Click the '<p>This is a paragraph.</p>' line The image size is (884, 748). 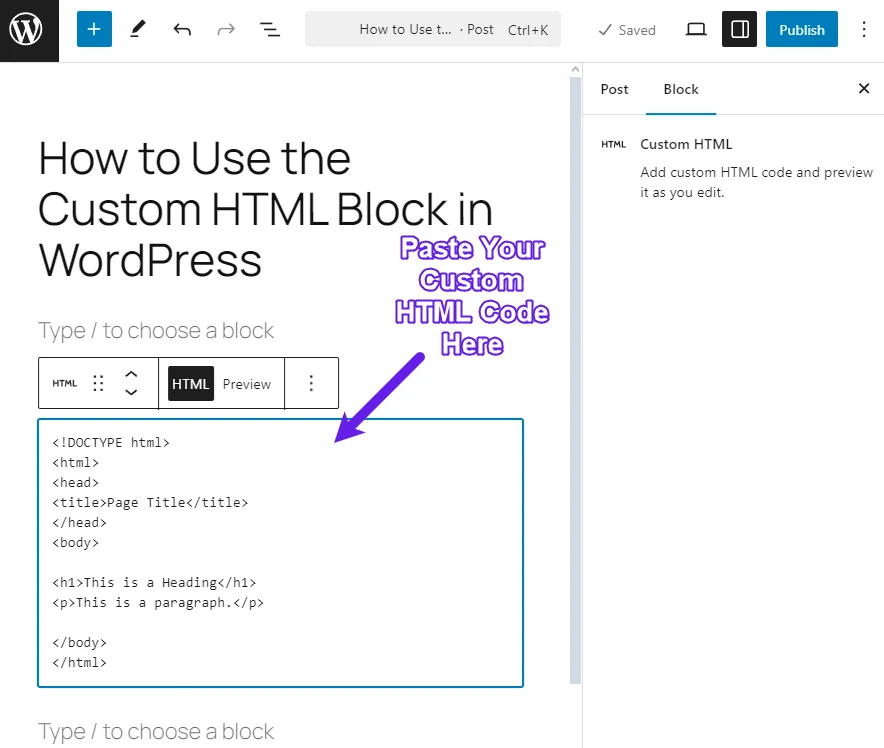click(x=158, y=603)
